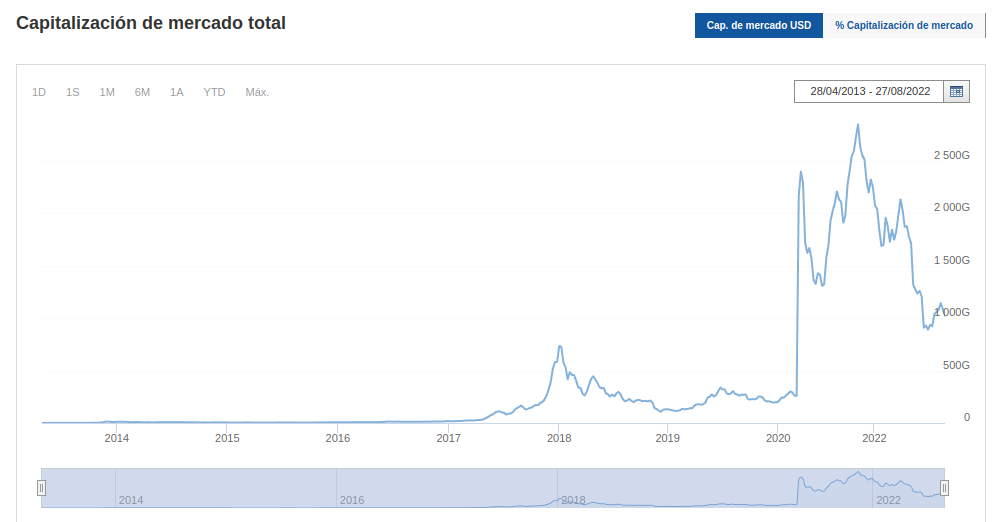Open the calendar date picker icon
This screenshot has height=522, width=1004.
(957, 91)
